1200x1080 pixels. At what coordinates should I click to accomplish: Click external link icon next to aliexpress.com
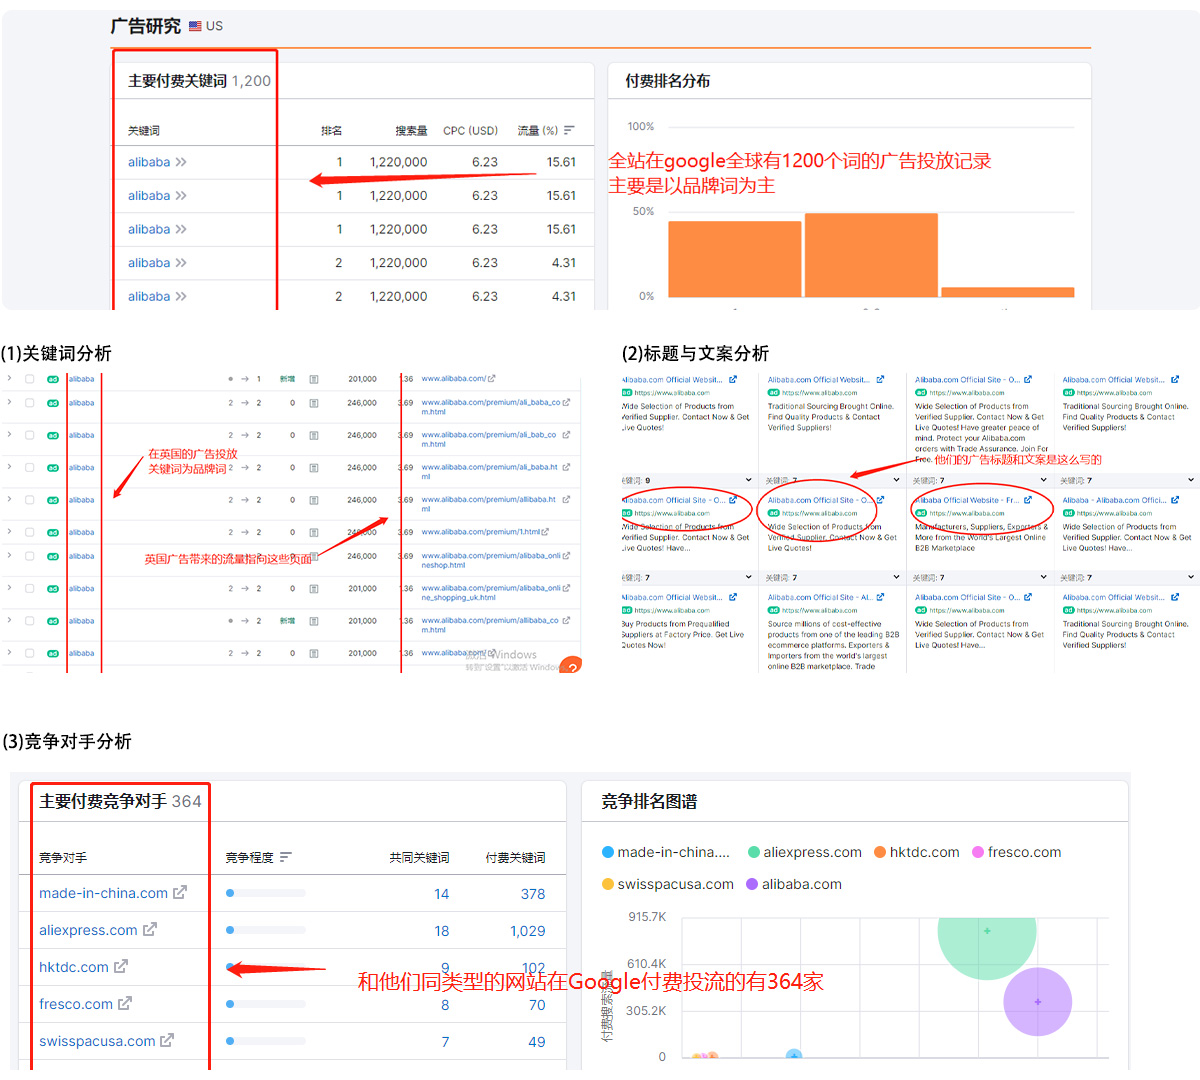click(150, 929)
